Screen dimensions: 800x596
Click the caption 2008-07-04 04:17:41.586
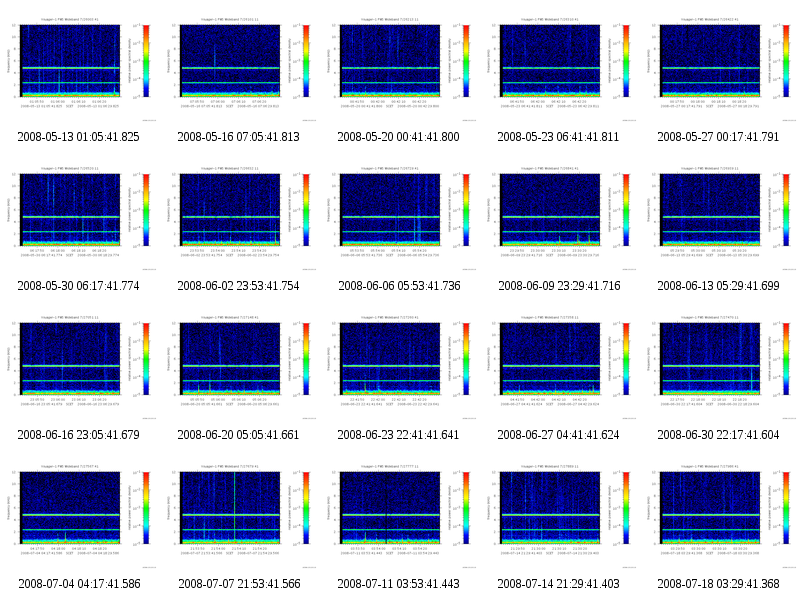[x=80, y=584]
